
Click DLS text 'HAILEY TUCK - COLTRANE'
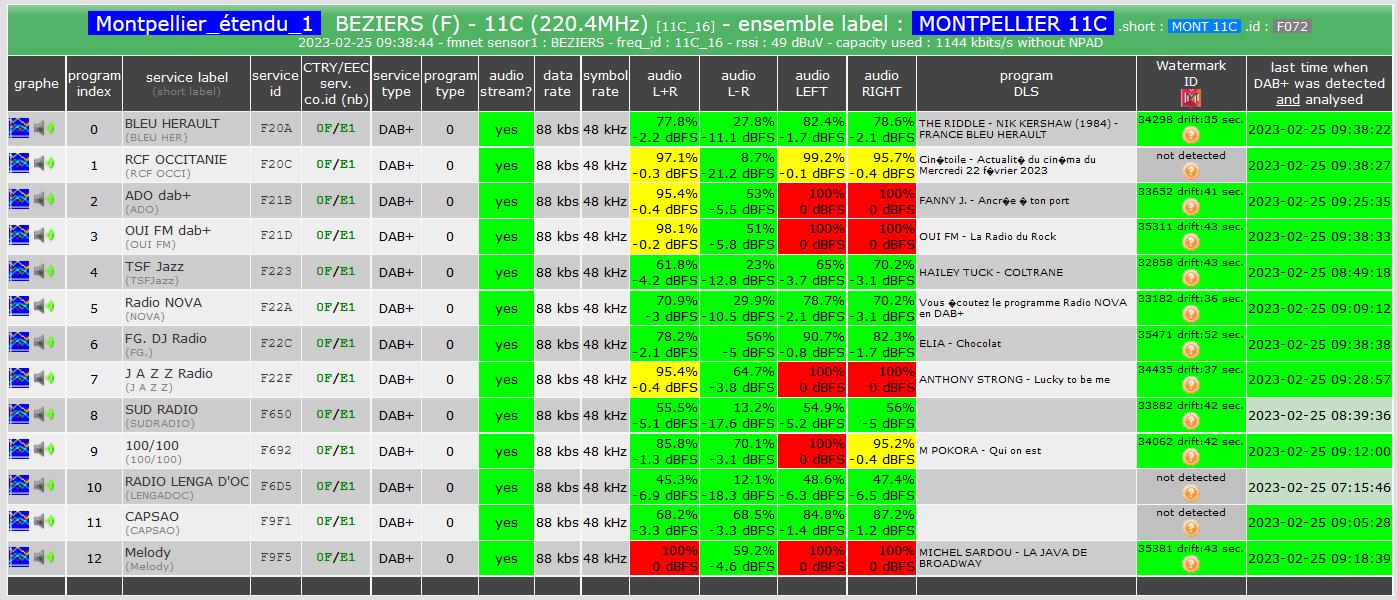coord(991,272)
